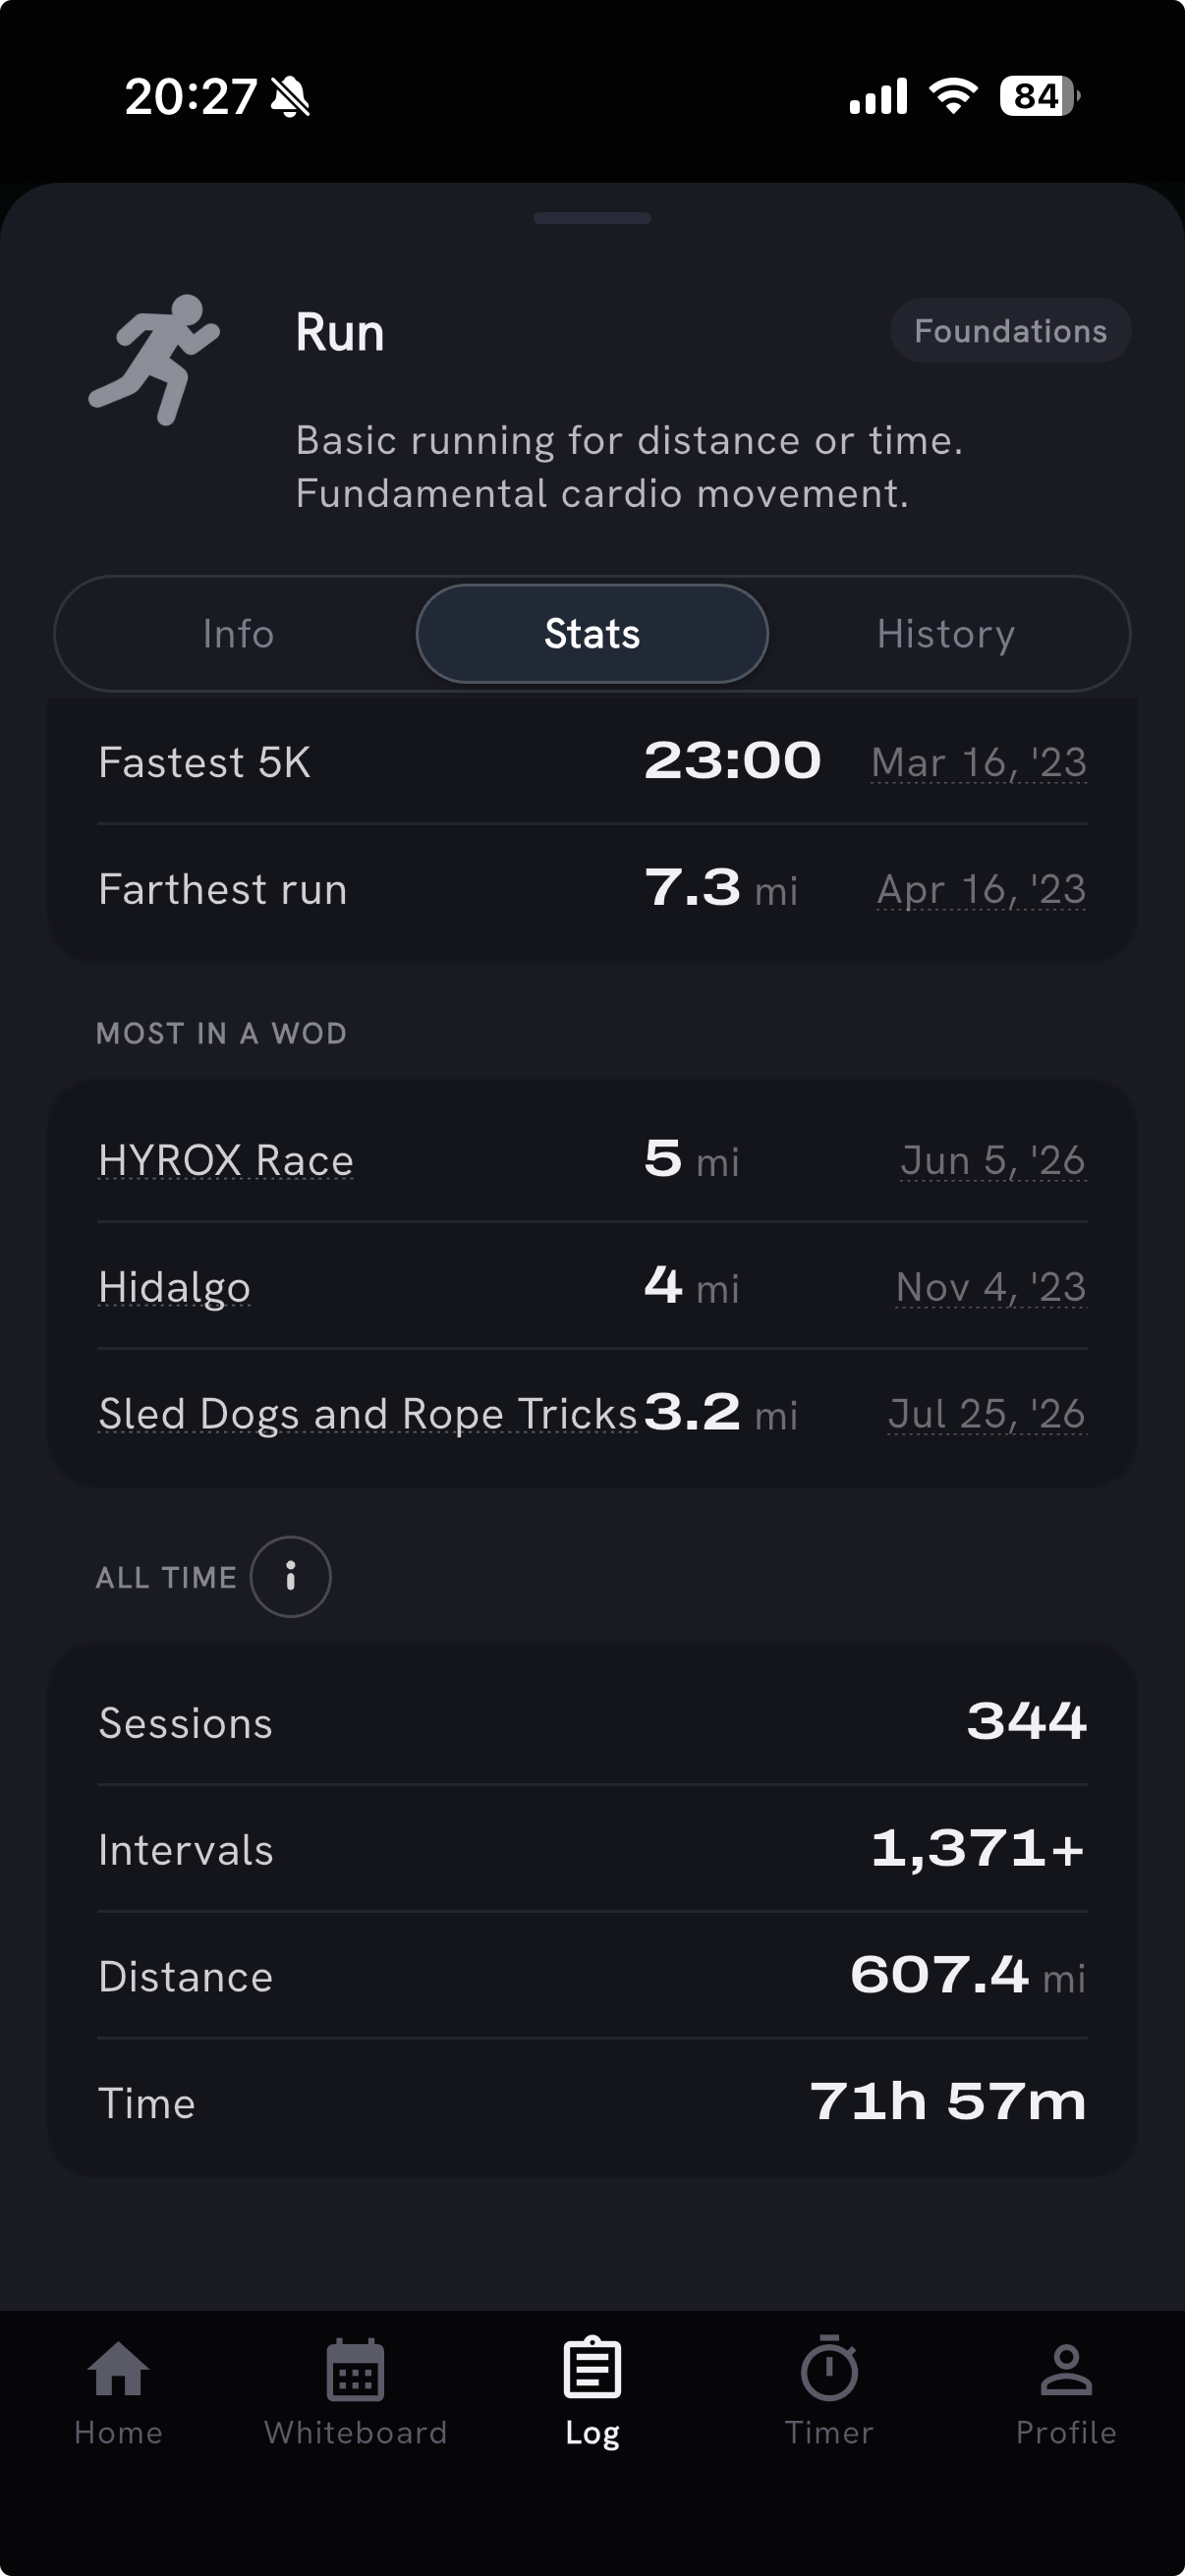Screen dimensions: 1185x2576
Task: Open the Hidalgo workout link
Action: 174,1287
